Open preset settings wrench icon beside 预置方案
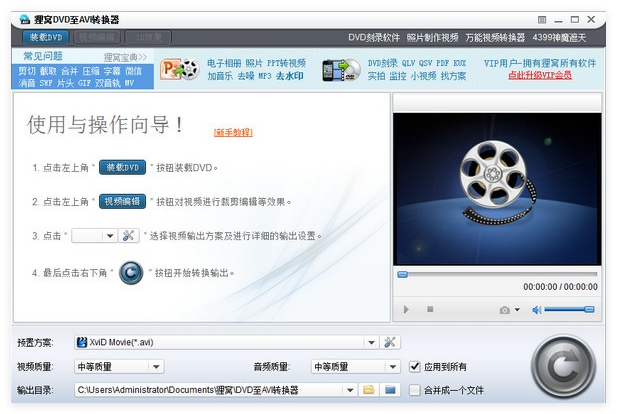This screenshot has width=617, height=414. [x=390, y=342]
